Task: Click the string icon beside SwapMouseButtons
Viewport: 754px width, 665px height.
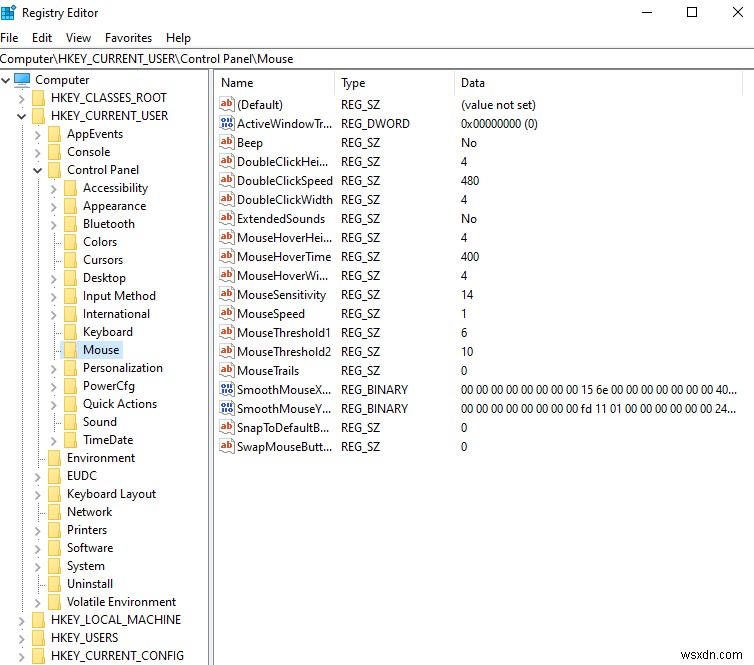Action: pyautogui.click(x=226, y=446)
